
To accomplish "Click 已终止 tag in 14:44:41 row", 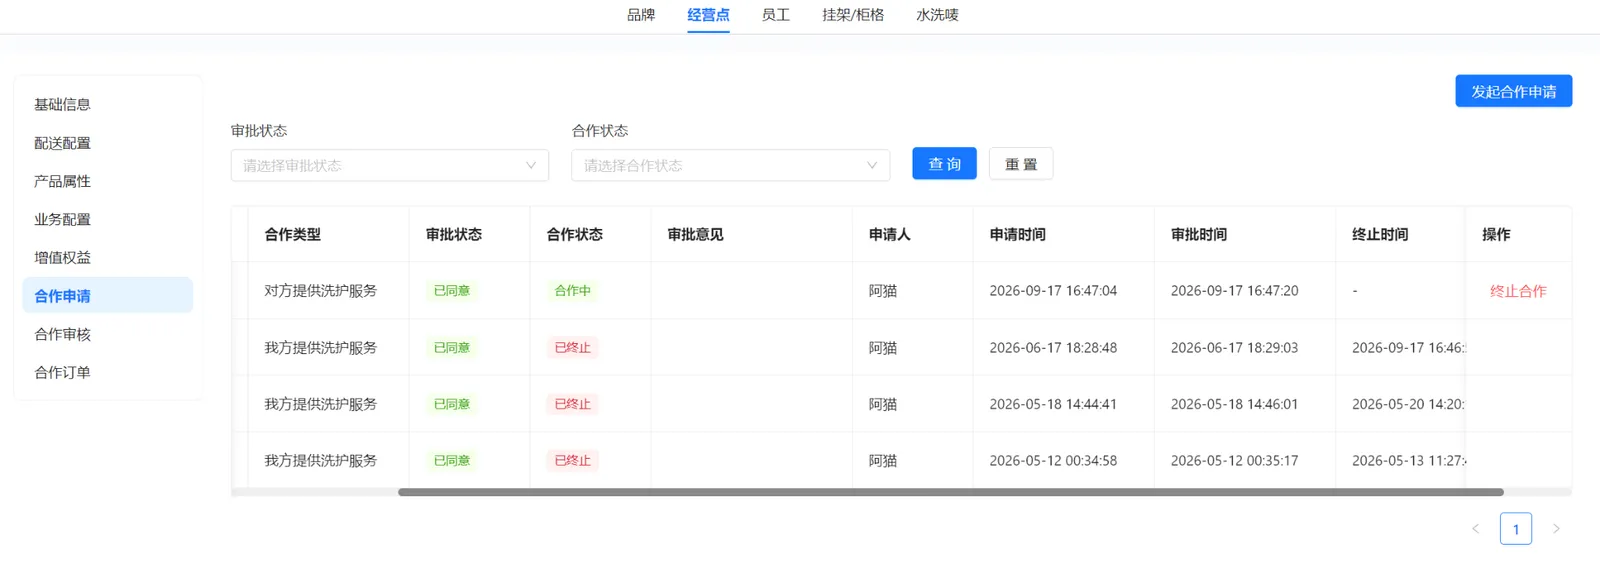I will click(573, 404).
